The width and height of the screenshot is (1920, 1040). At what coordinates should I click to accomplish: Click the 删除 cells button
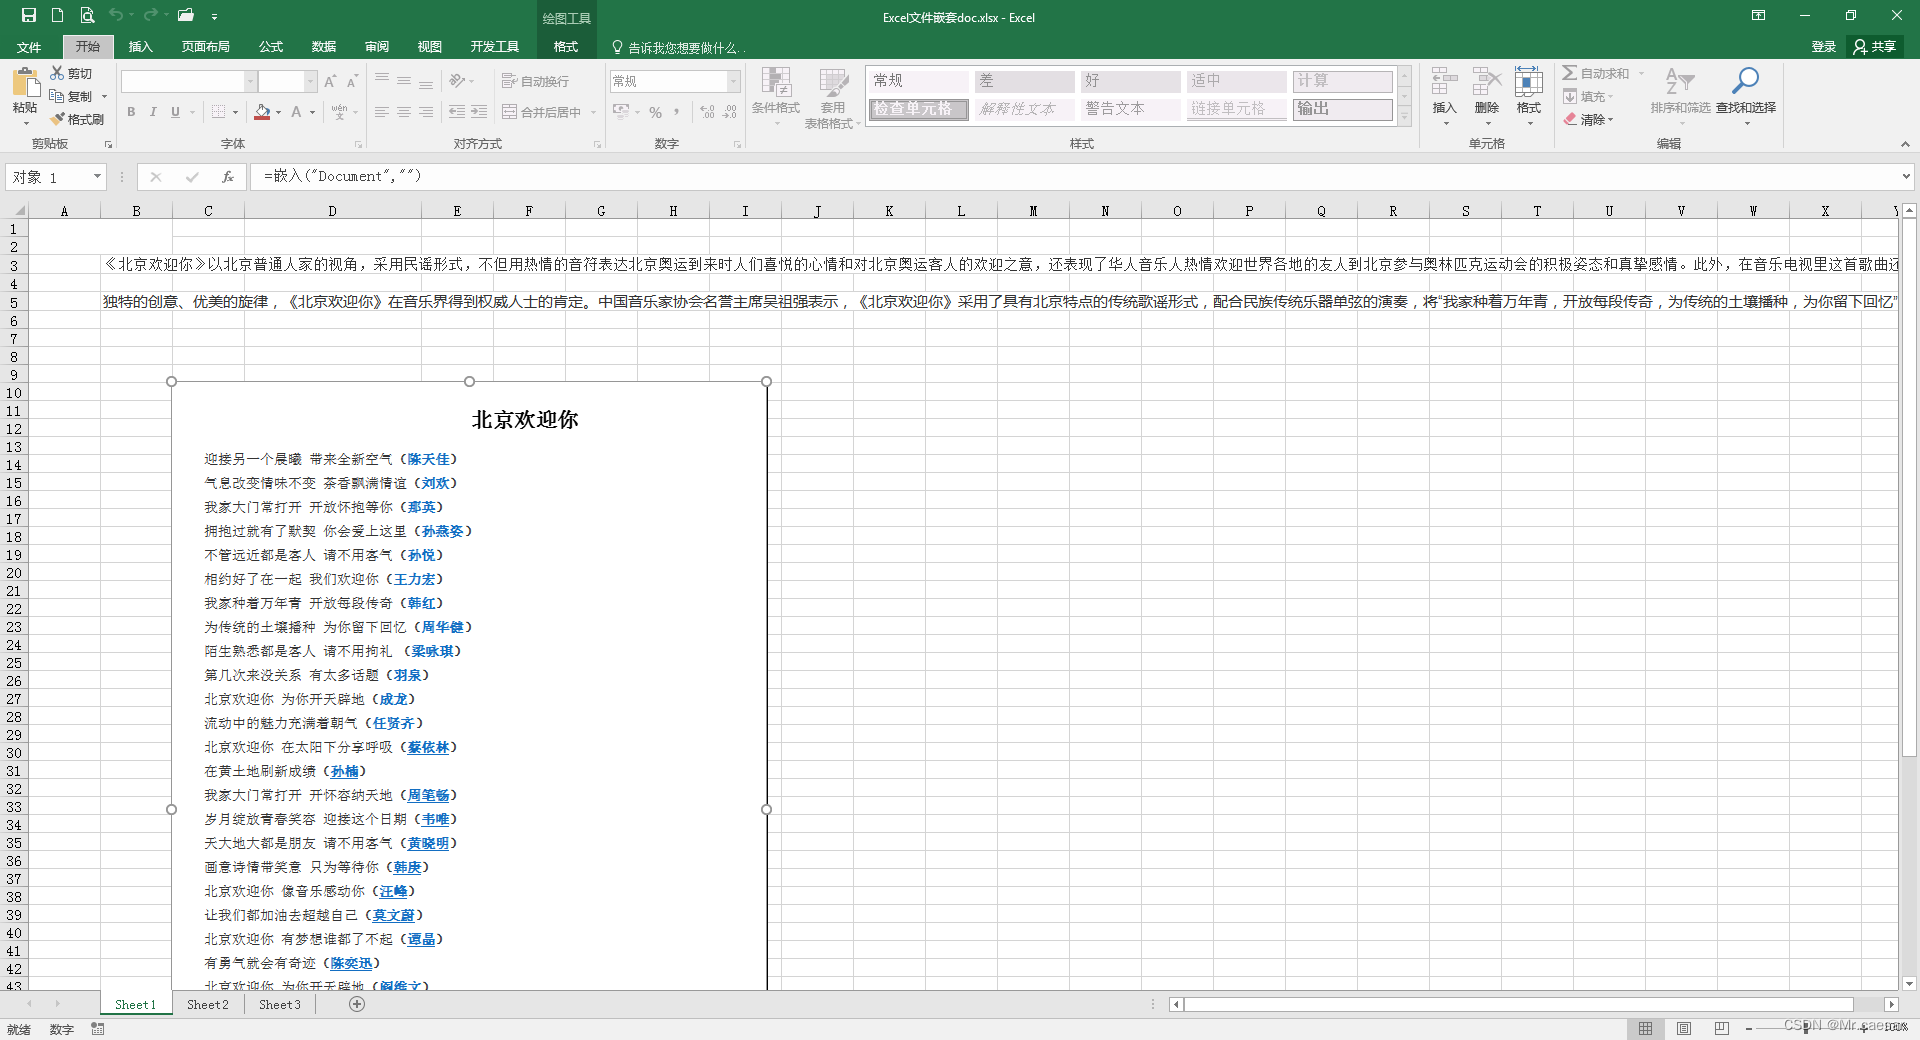click(x=1487, y=95)
